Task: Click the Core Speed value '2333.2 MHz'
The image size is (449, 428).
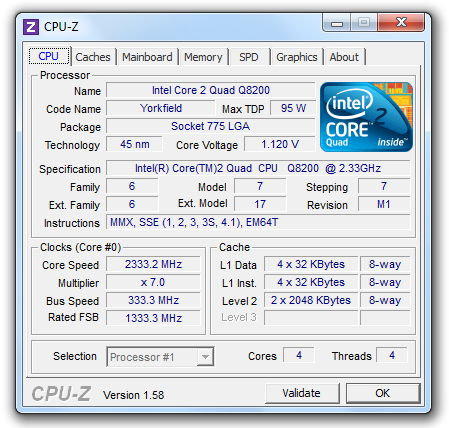Action: [153, 264]
